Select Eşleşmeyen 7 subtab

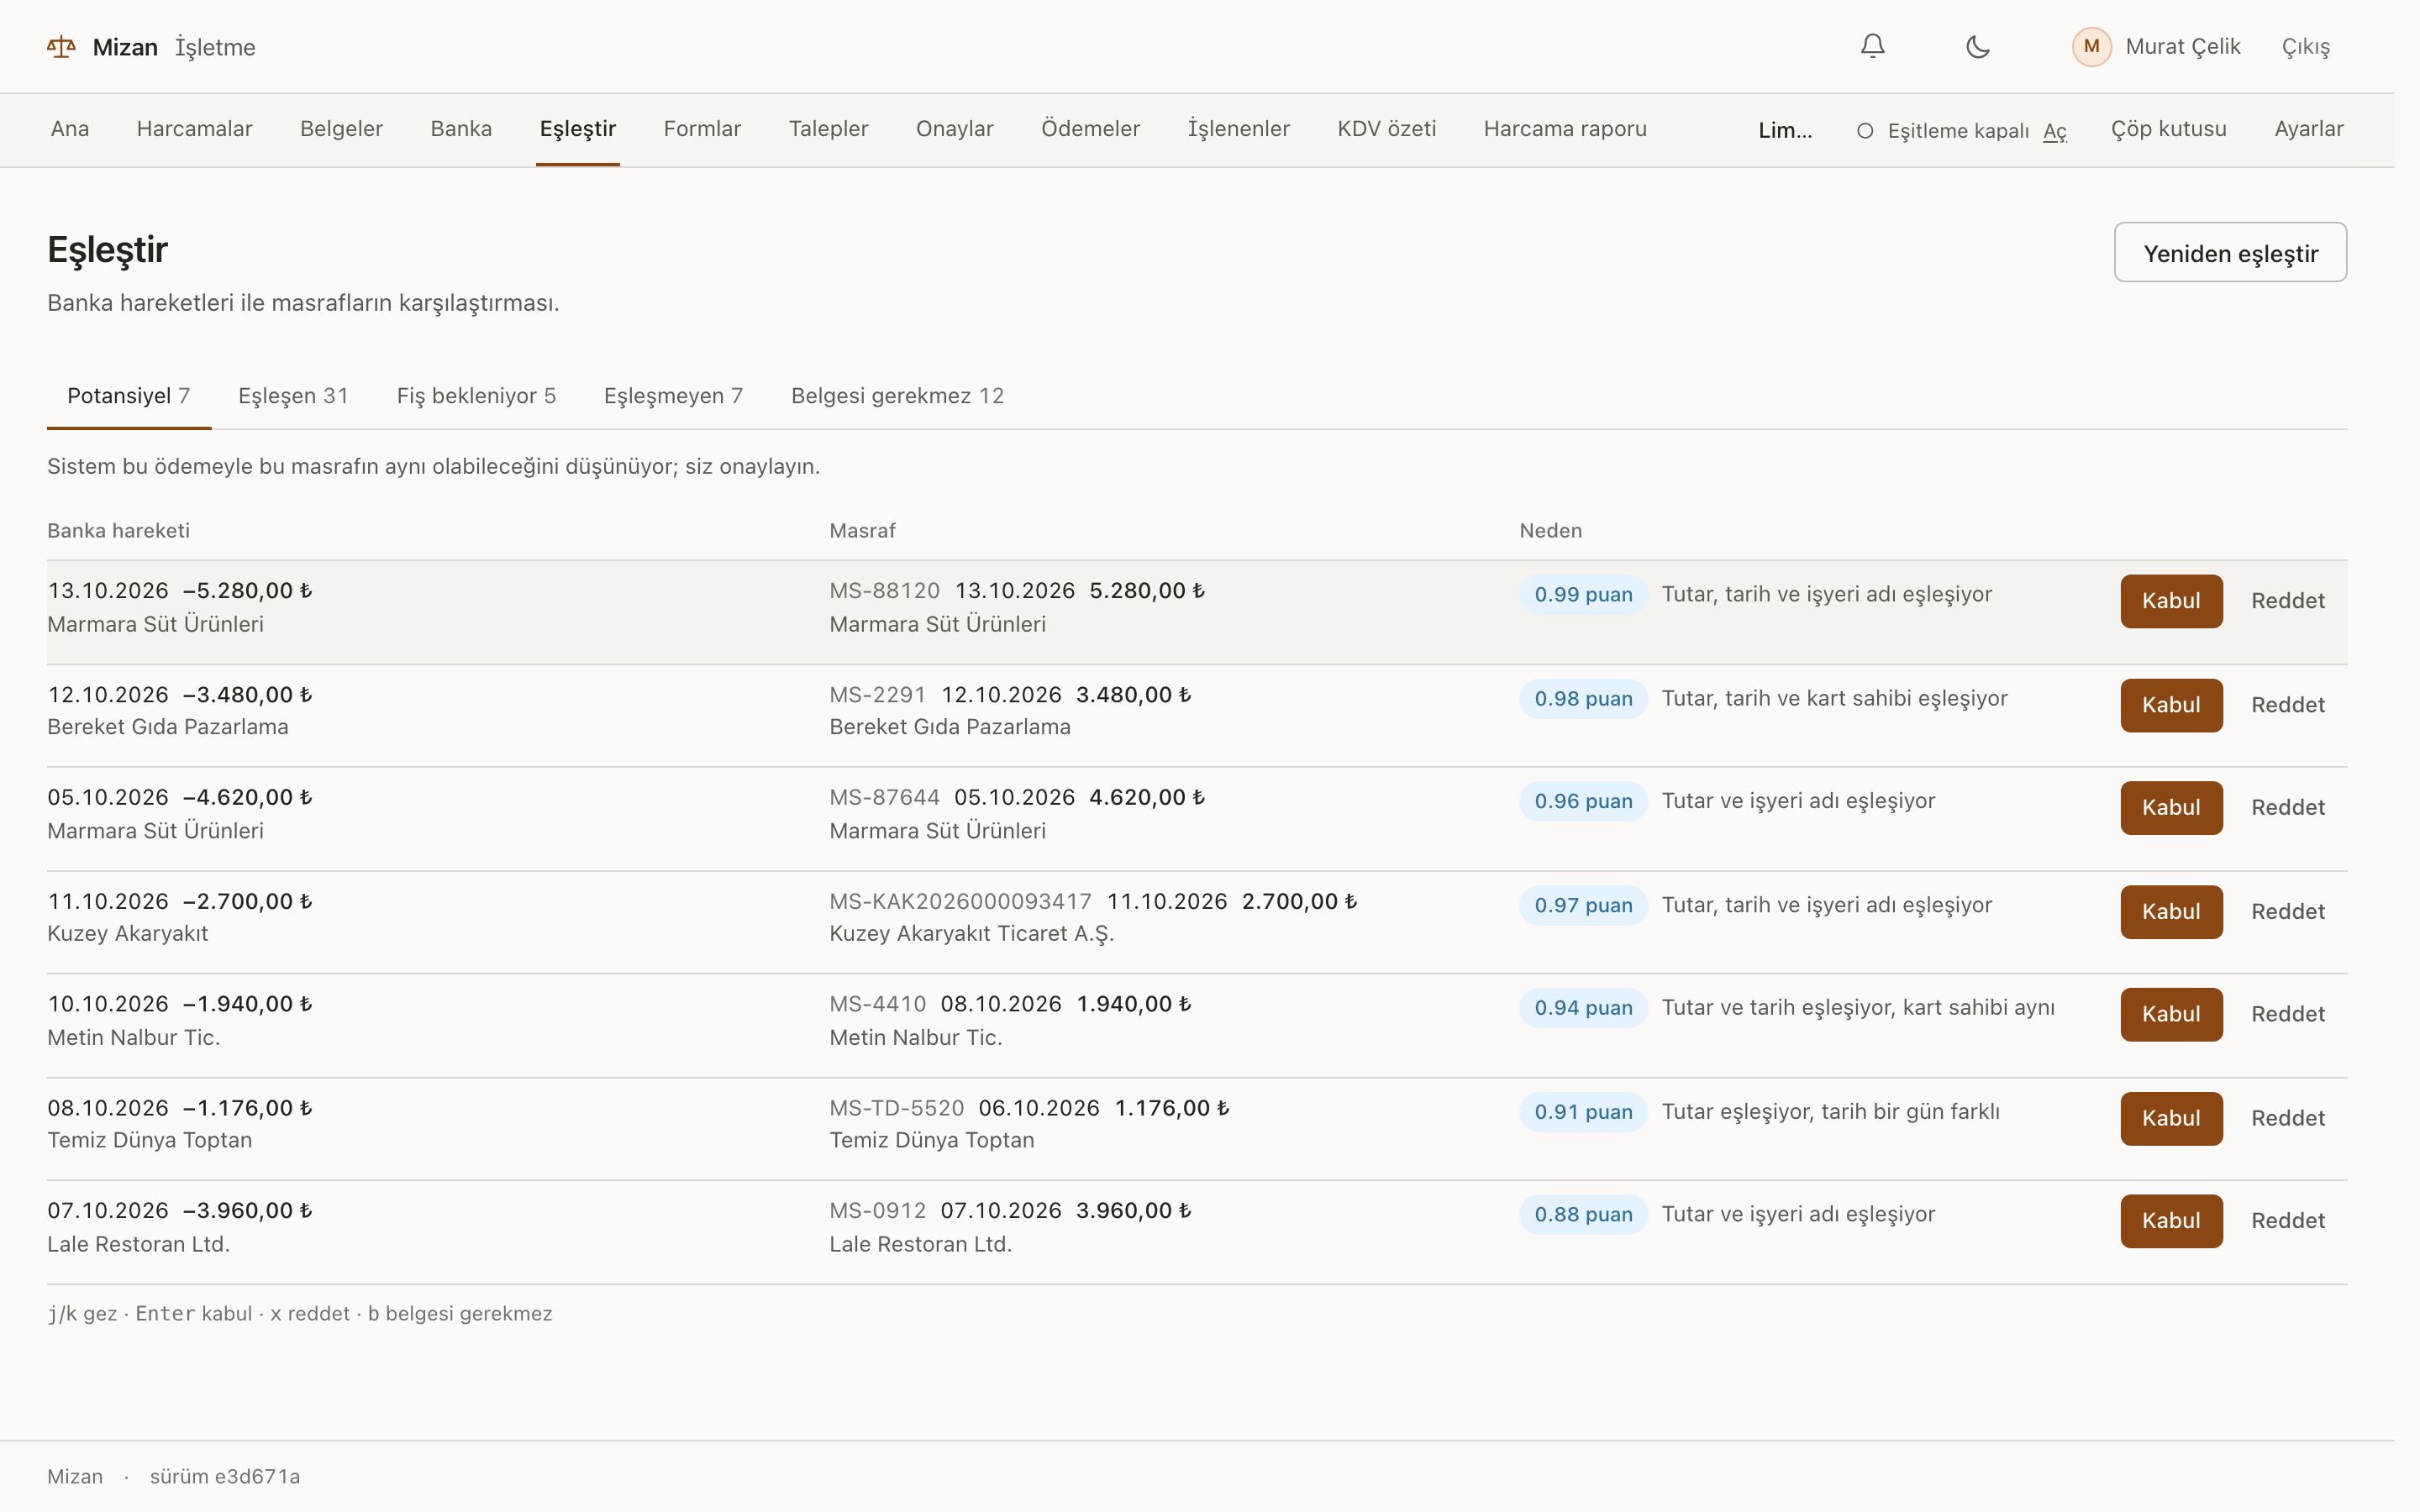click(673, 396)
